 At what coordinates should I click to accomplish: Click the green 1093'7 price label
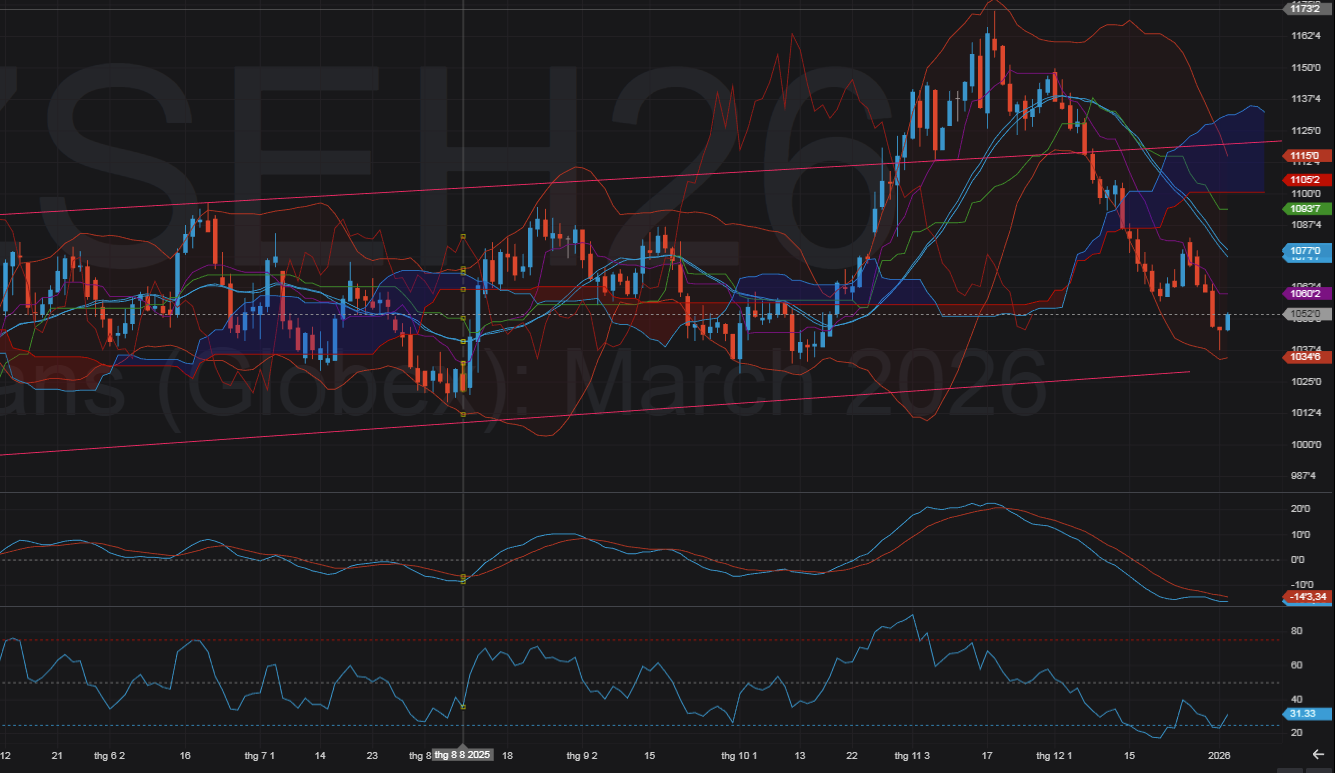coord(1306,208)
